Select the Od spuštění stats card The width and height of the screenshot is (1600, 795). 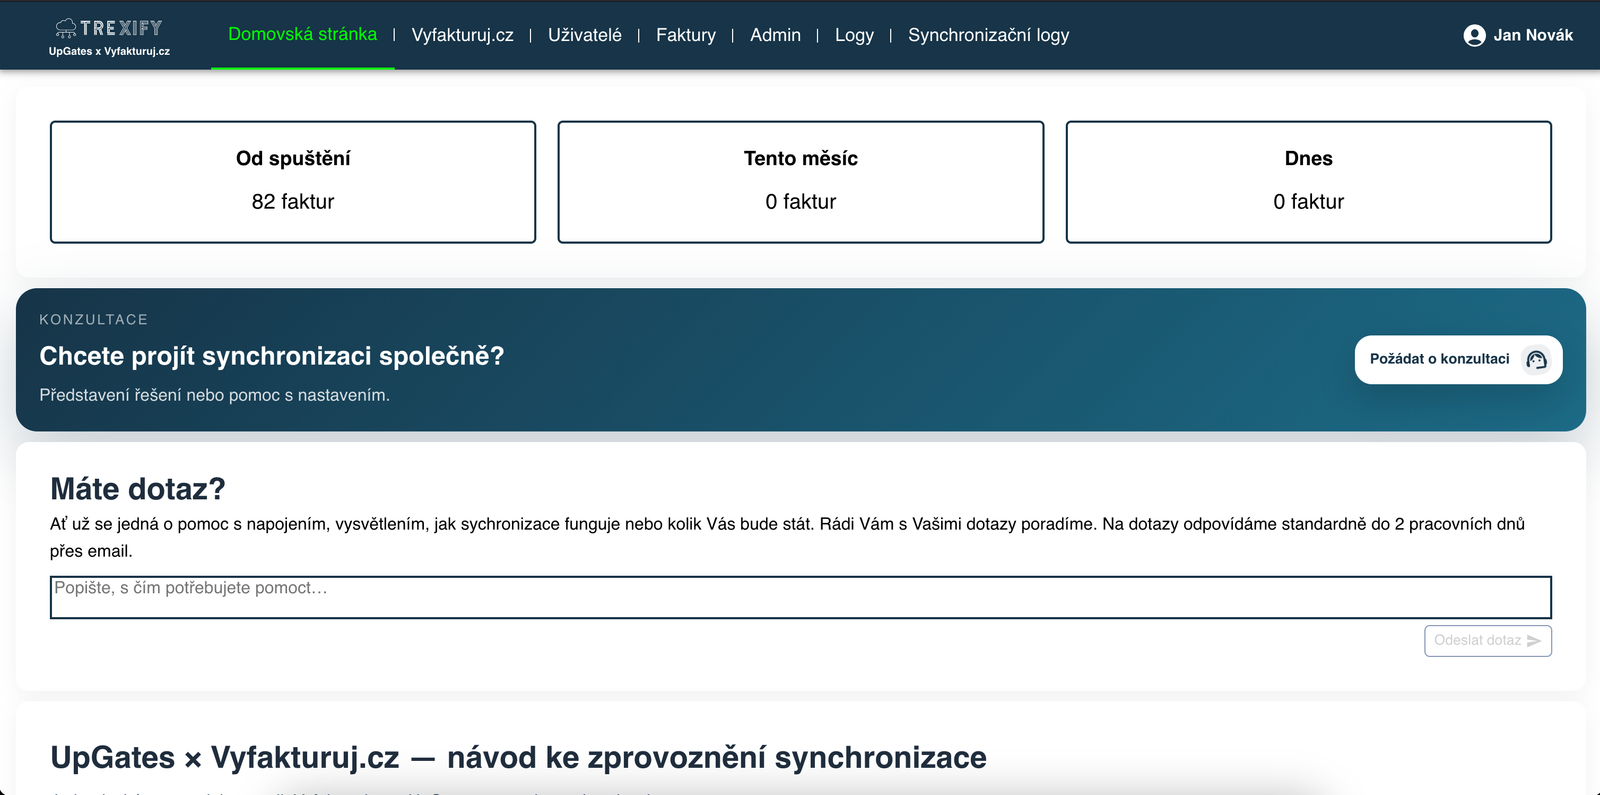click(293, 182)
